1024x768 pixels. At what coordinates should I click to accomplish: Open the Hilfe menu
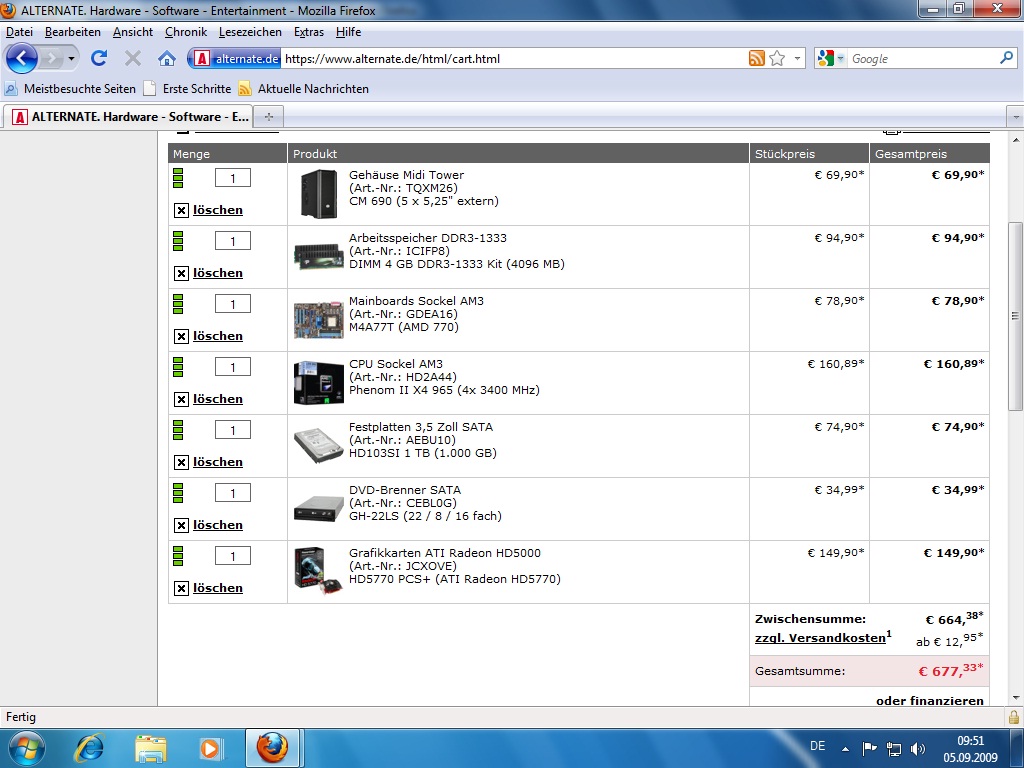(x=348, y=32)
